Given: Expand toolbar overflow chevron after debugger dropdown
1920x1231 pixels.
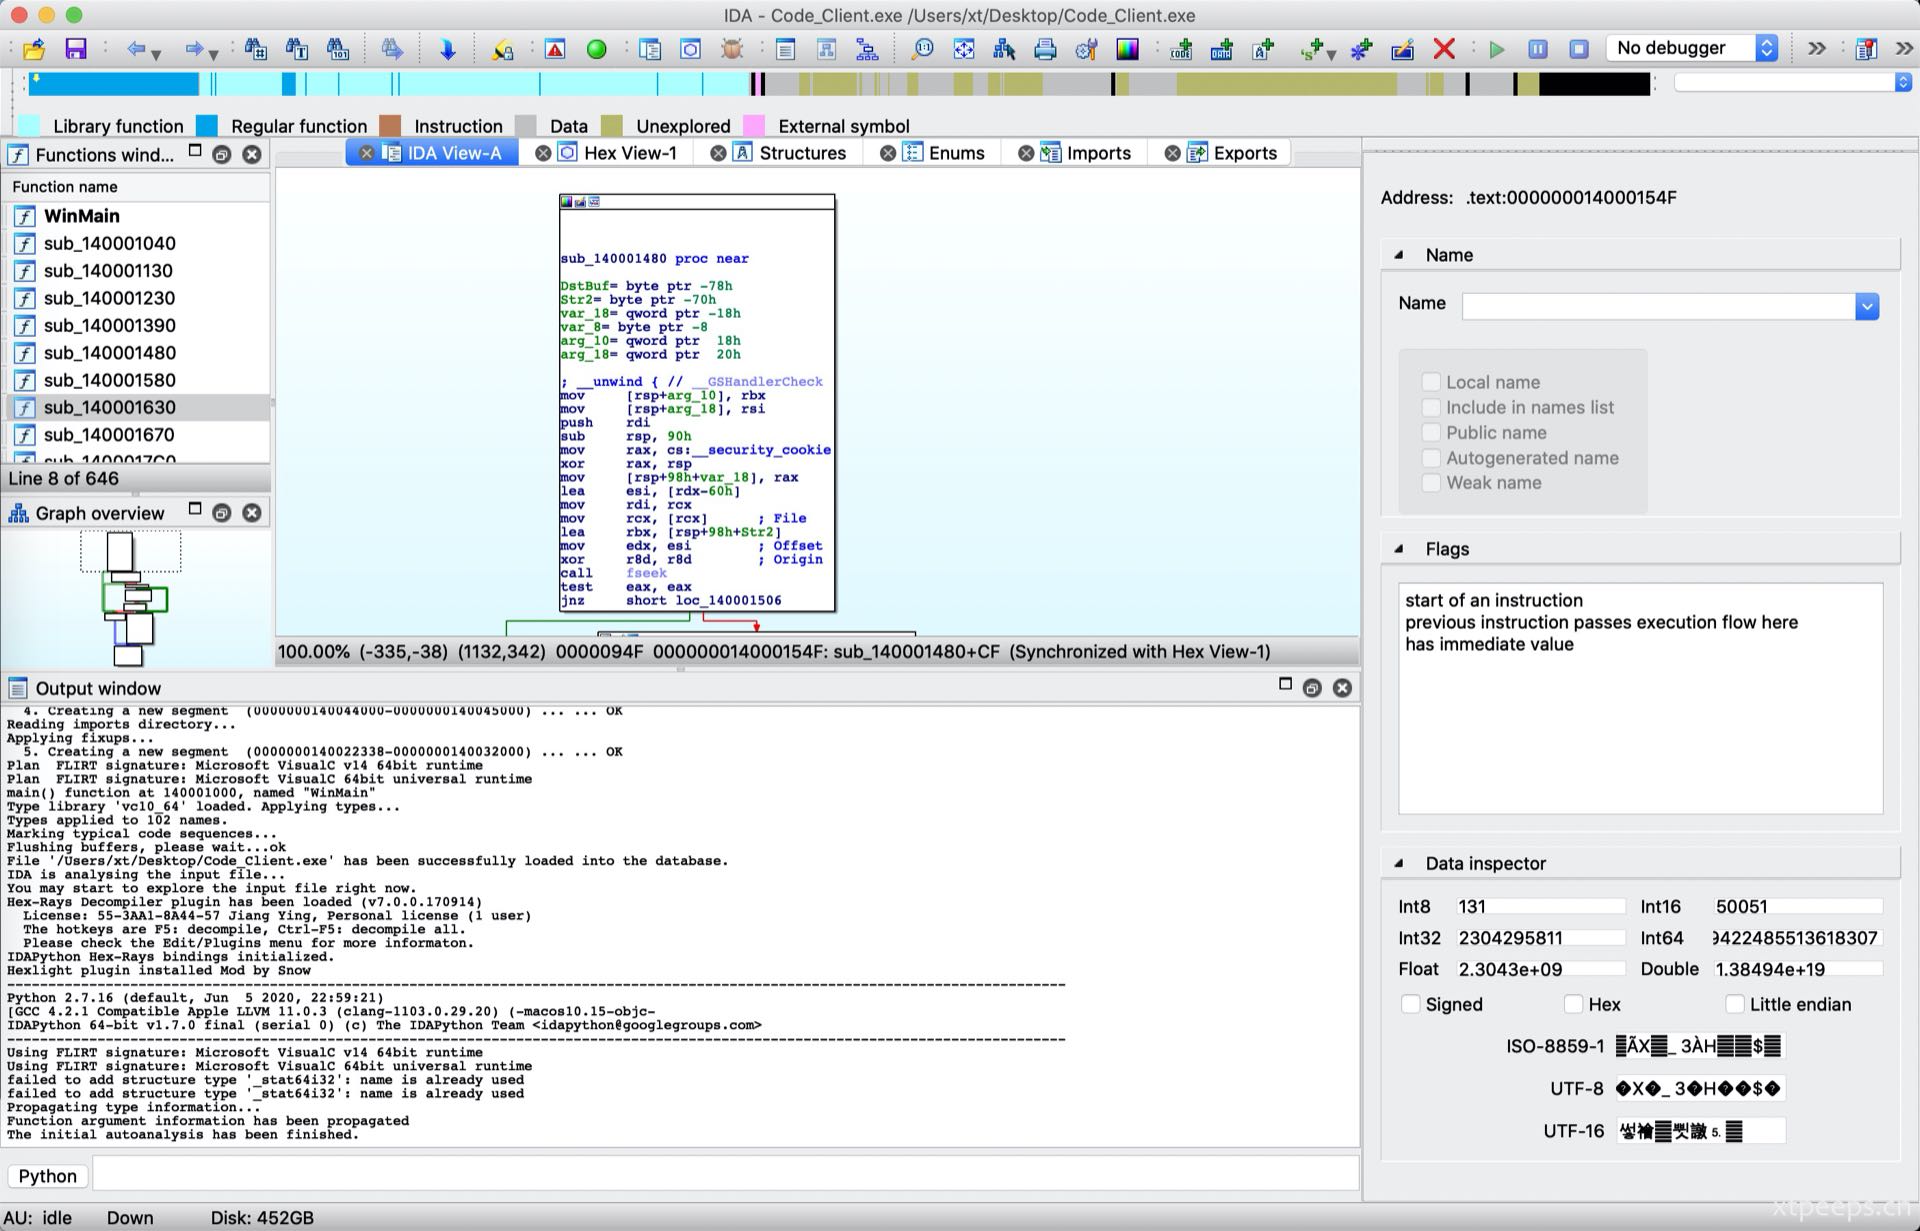Looking at the screenshot, I should point(1817,48).
